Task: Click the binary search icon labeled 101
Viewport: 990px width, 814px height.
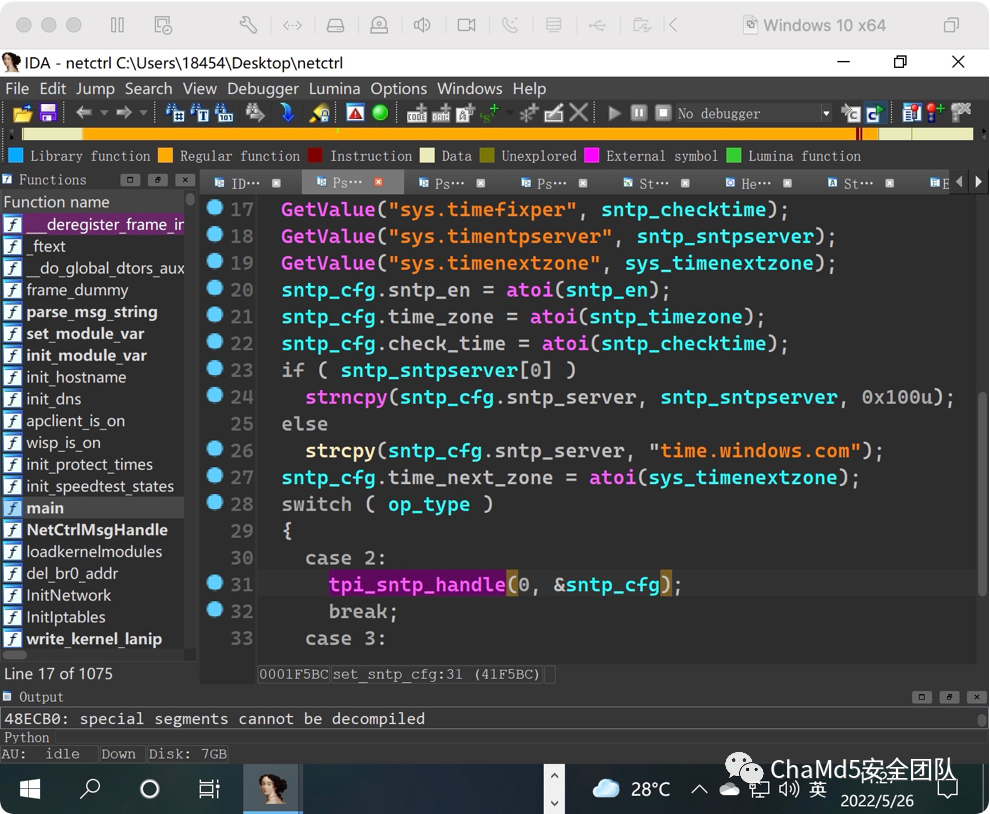Action: click(x=224, y=113)
